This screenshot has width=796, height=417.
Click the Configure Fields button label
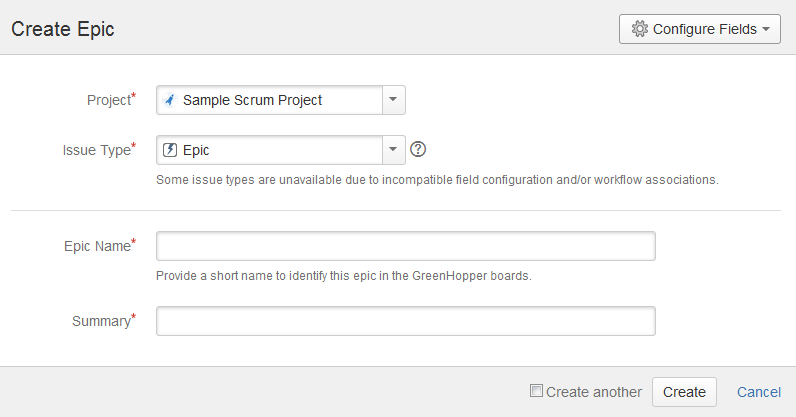tap(704, 30)
